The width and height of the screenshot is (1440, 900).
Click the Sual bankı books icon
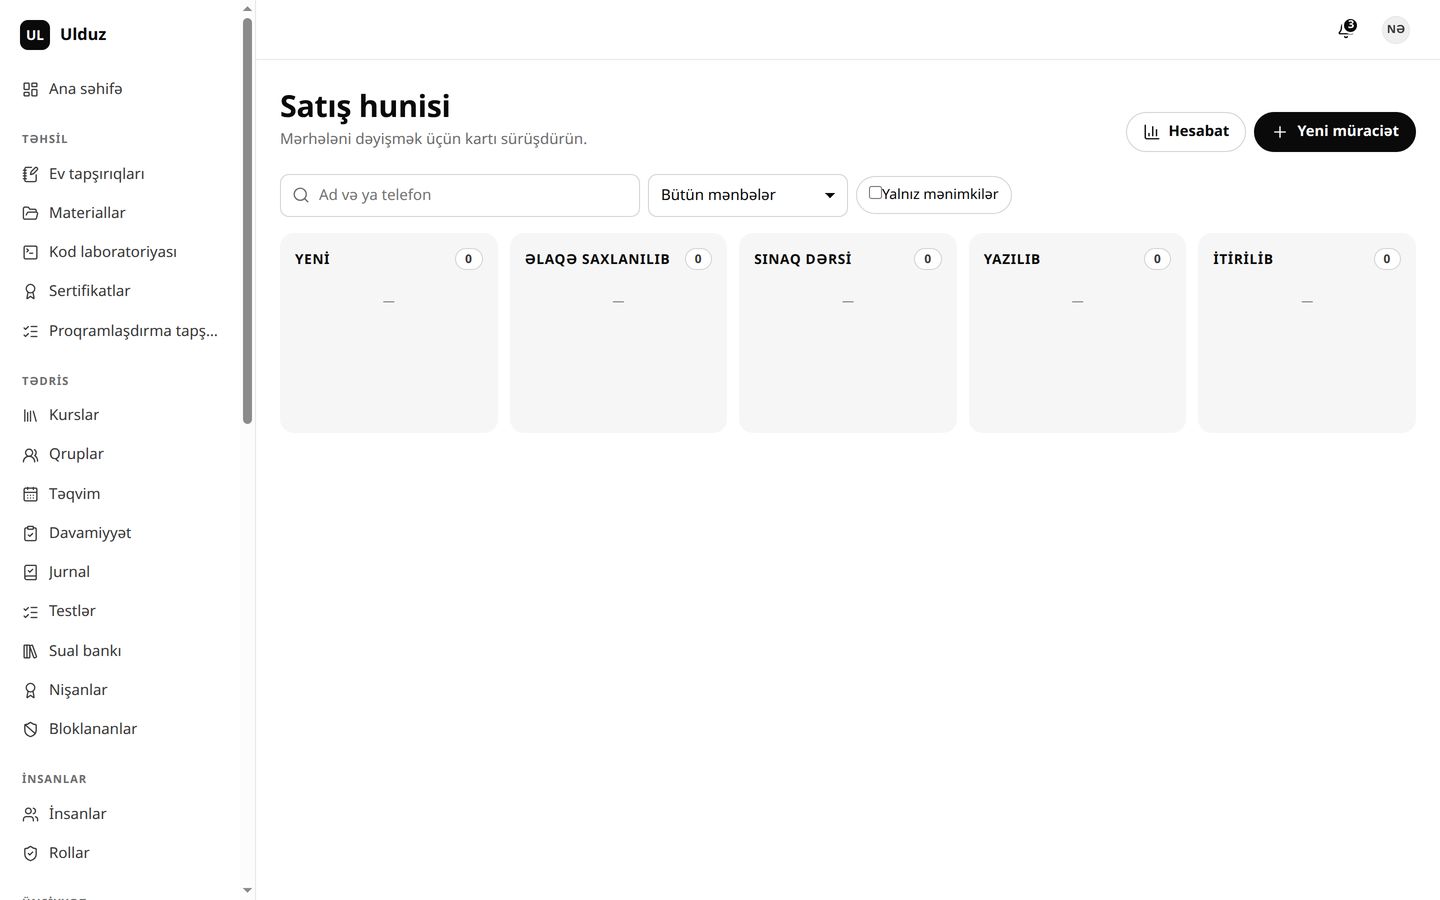(30, 651)
